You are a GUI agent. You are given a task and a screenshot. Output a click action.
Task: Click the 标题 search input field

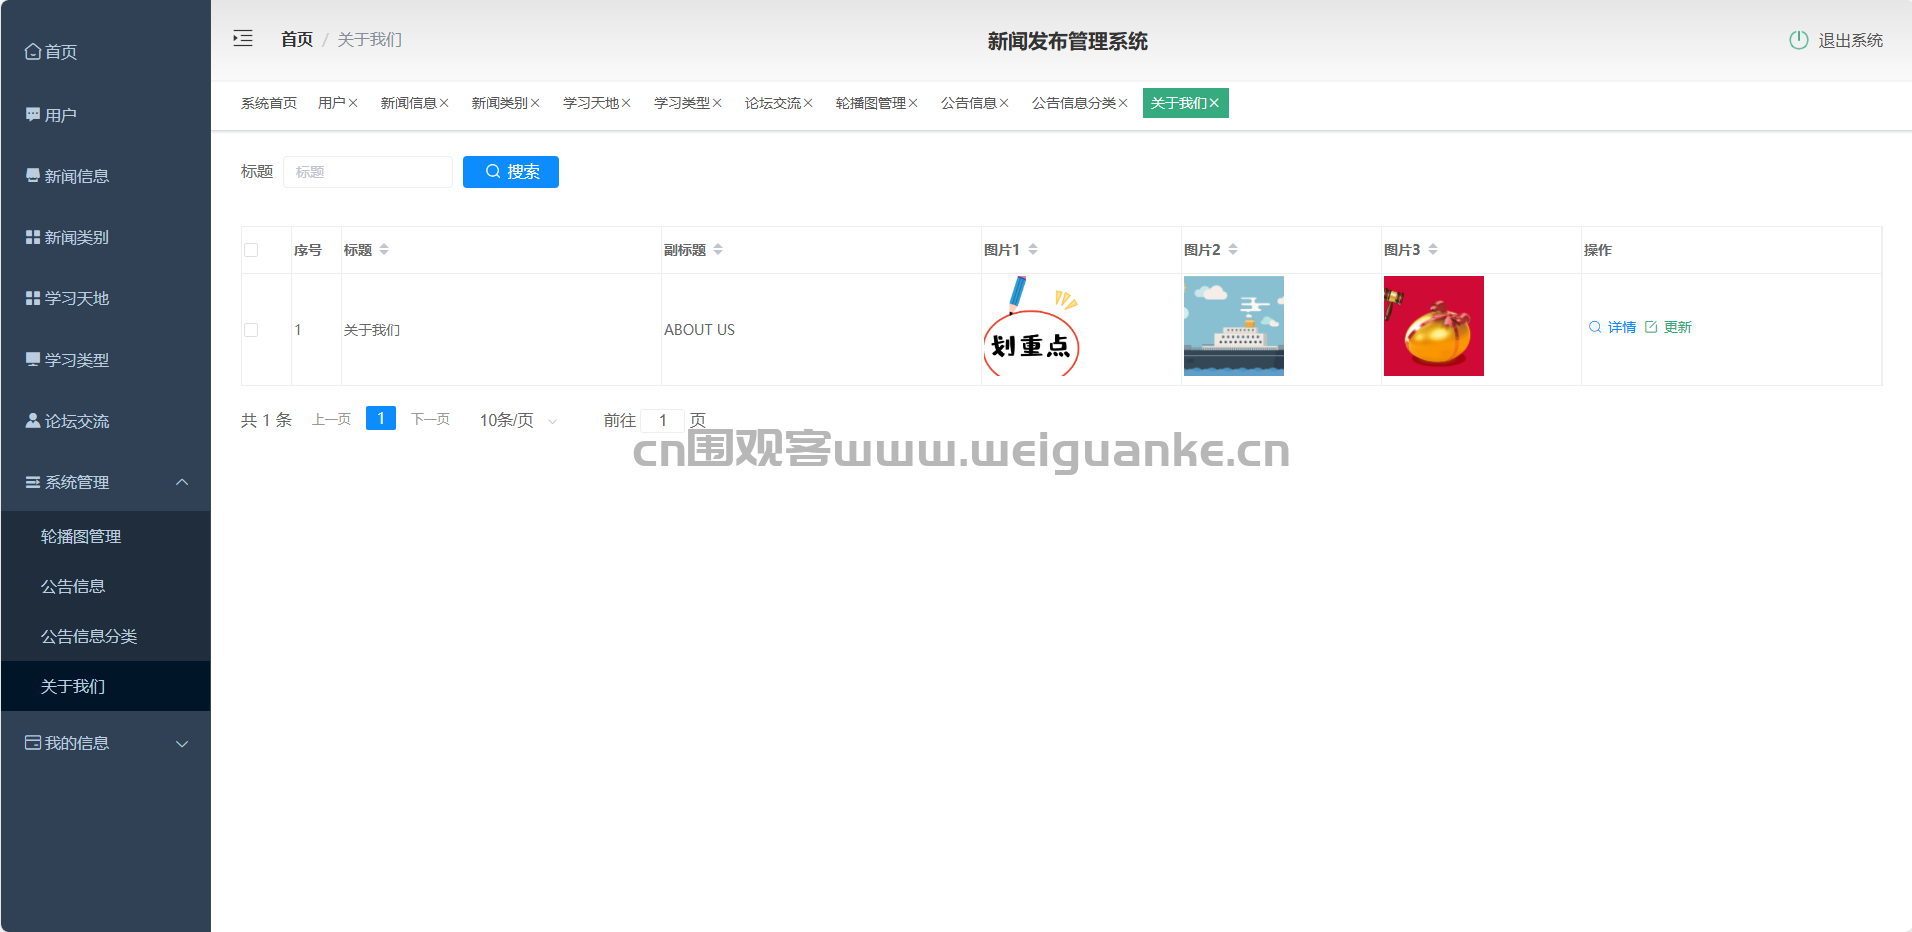pyautogui.click(x=368, y=172)
